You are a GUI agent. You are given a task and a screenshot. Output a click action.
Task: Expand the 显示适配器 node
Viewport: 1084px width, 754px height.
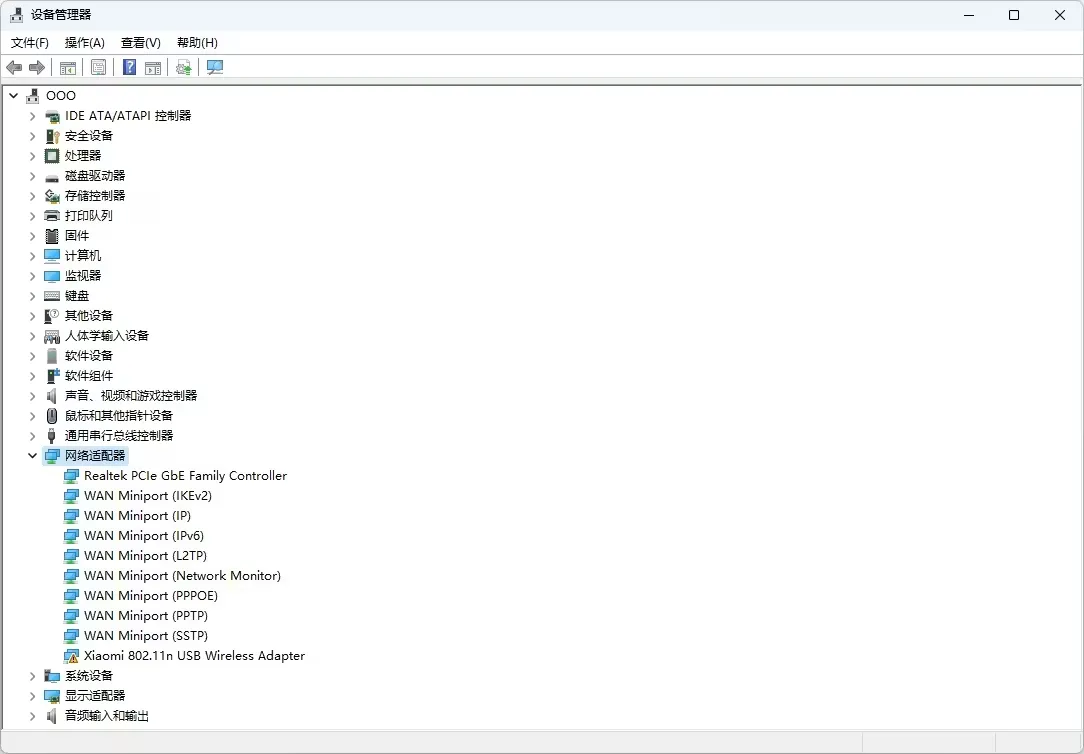(x=33, y=696)
